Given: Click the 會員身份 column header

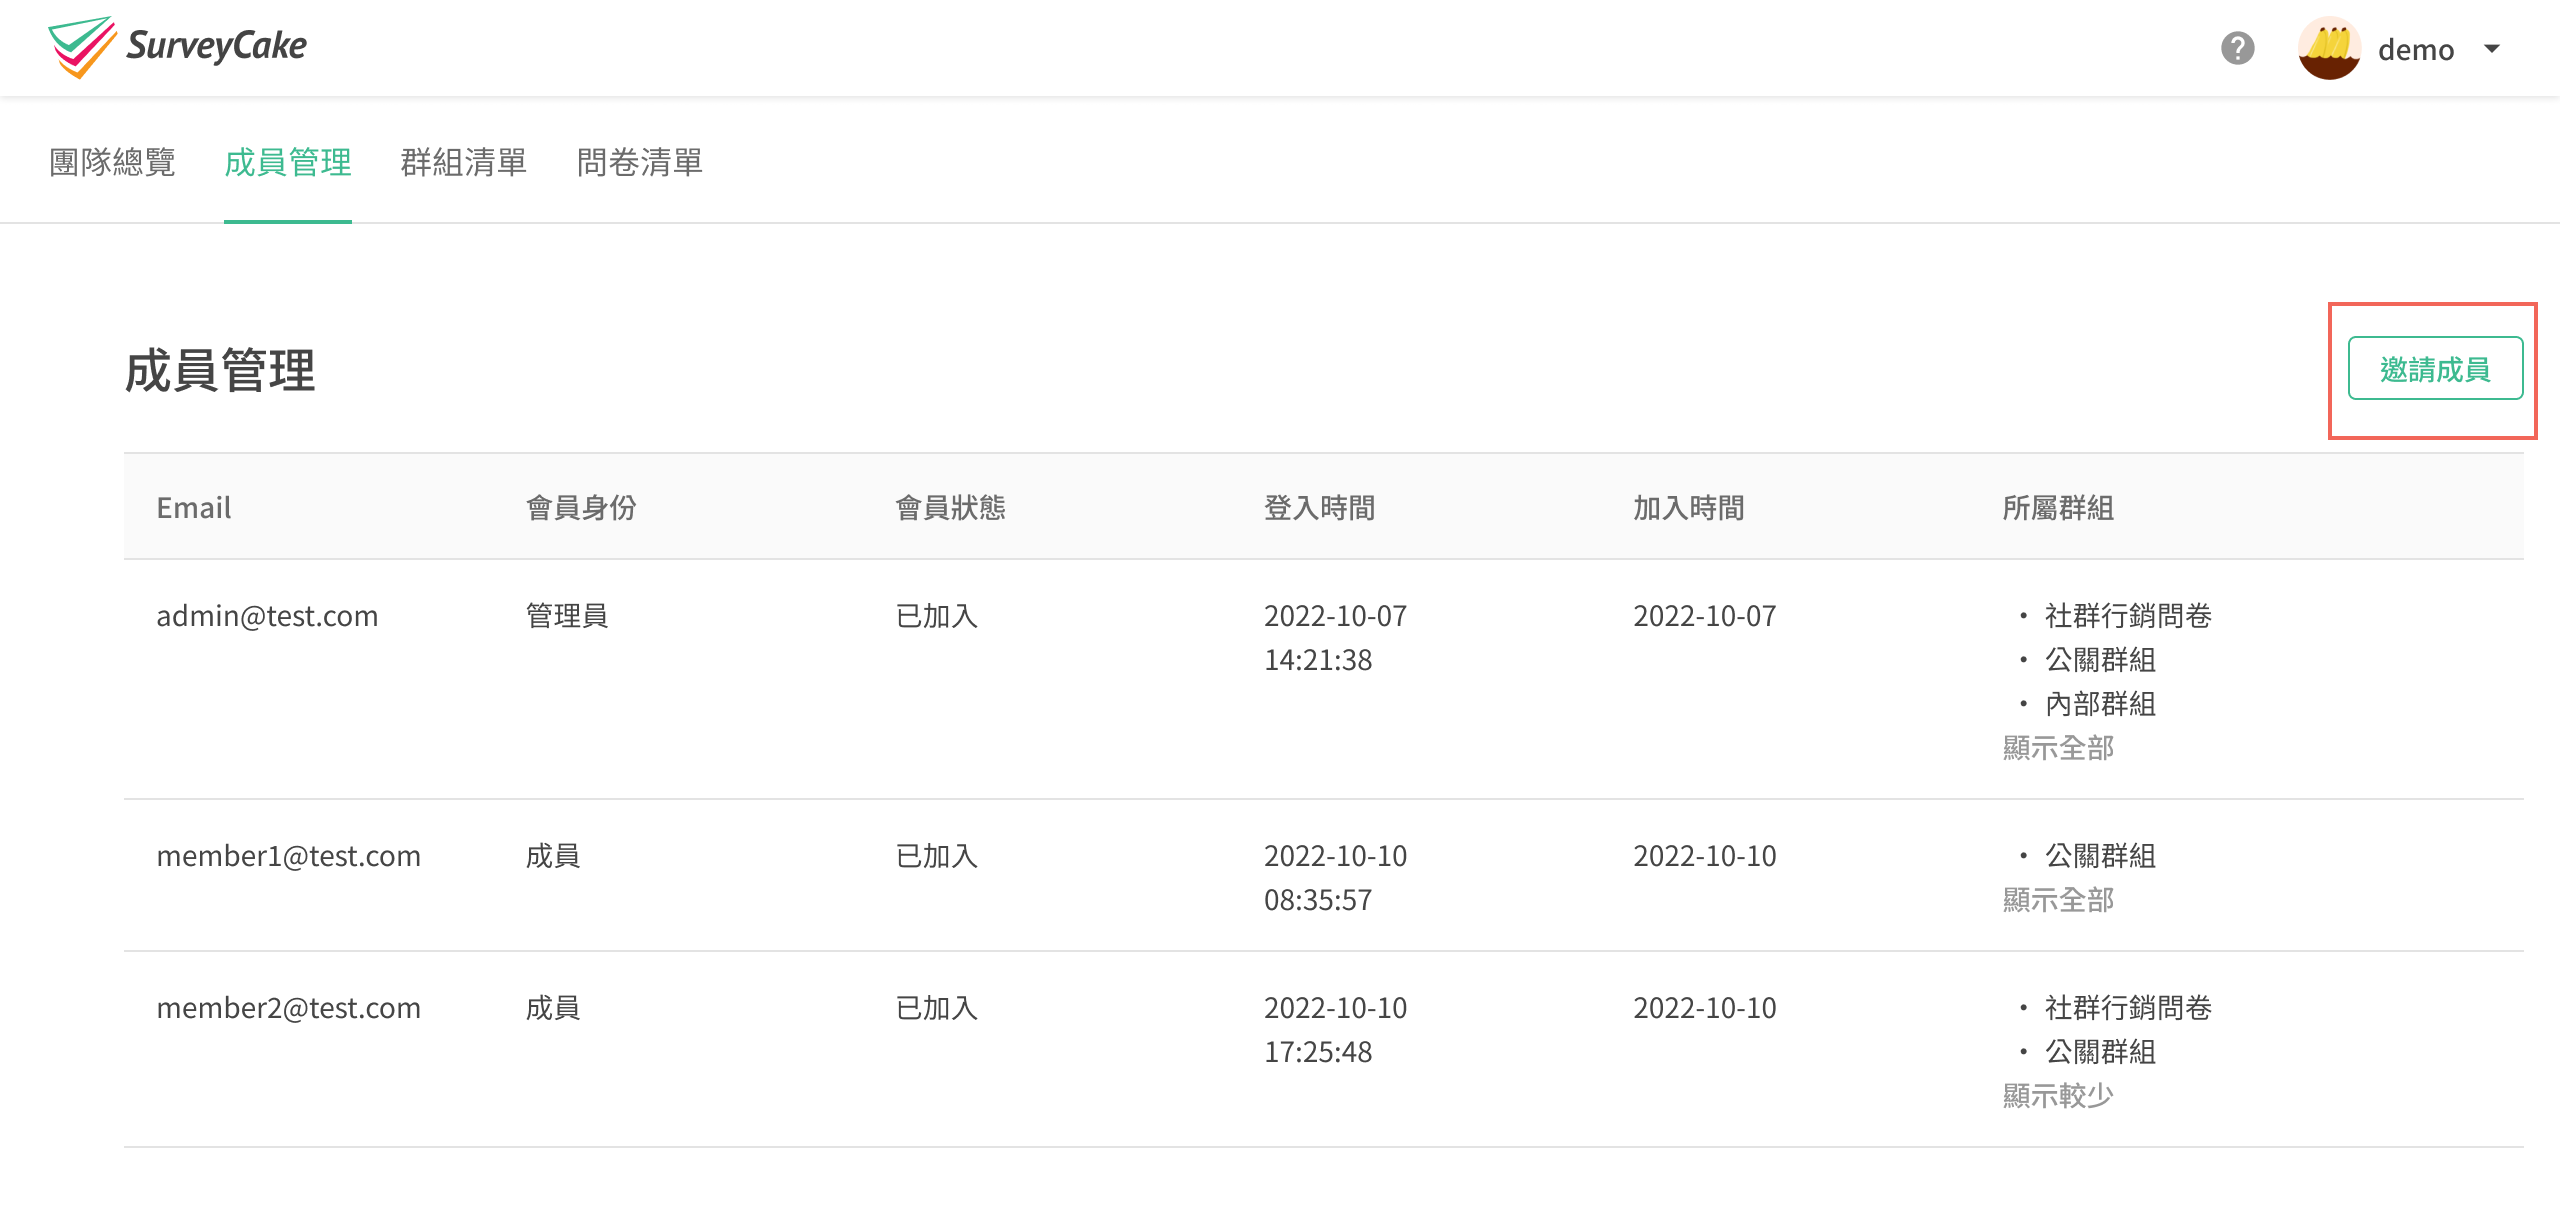Looking at the screenshot, I should (x=581, y=508).
